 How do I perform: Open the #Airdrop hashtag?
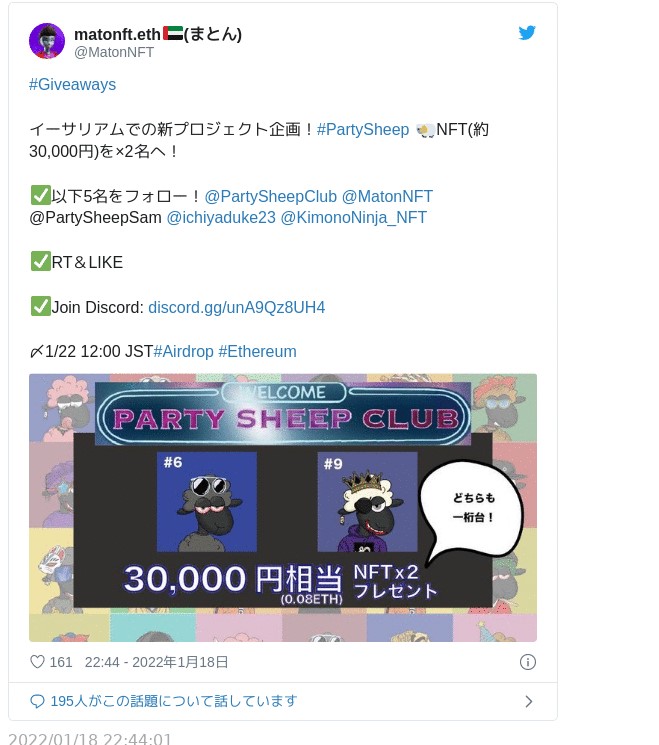183,352
